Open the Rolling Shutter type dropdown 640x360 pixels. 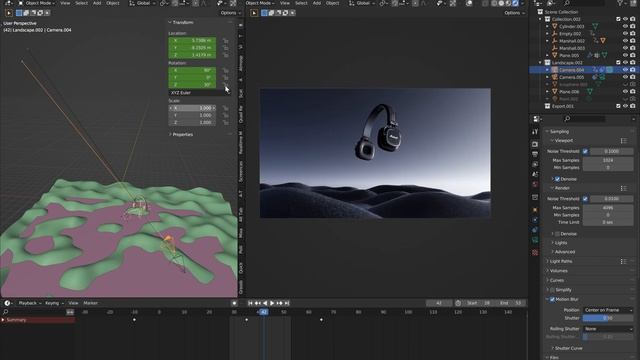point(608,329)
